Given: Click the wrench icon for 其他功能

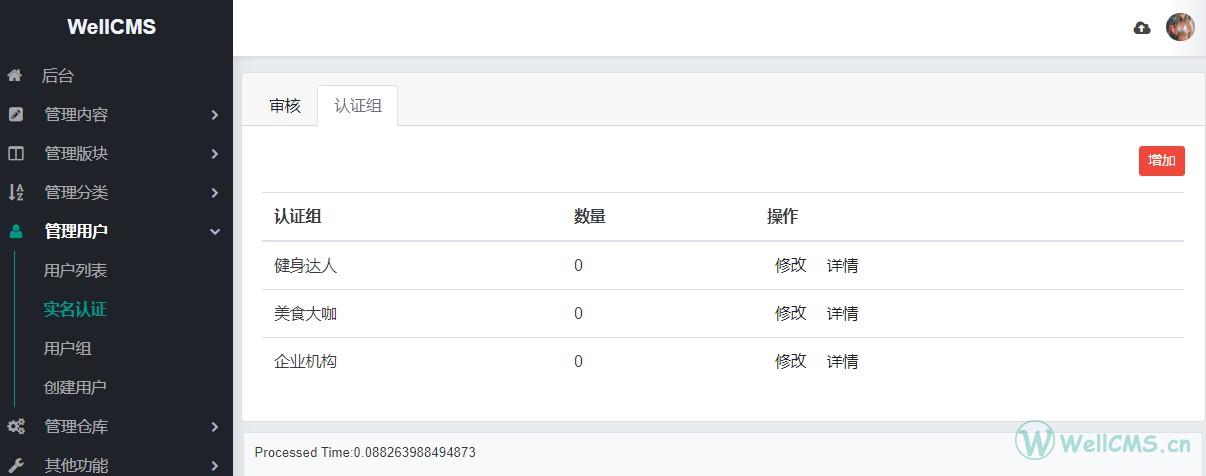Looking at the screenshot, I should click(x=15, y=465).
